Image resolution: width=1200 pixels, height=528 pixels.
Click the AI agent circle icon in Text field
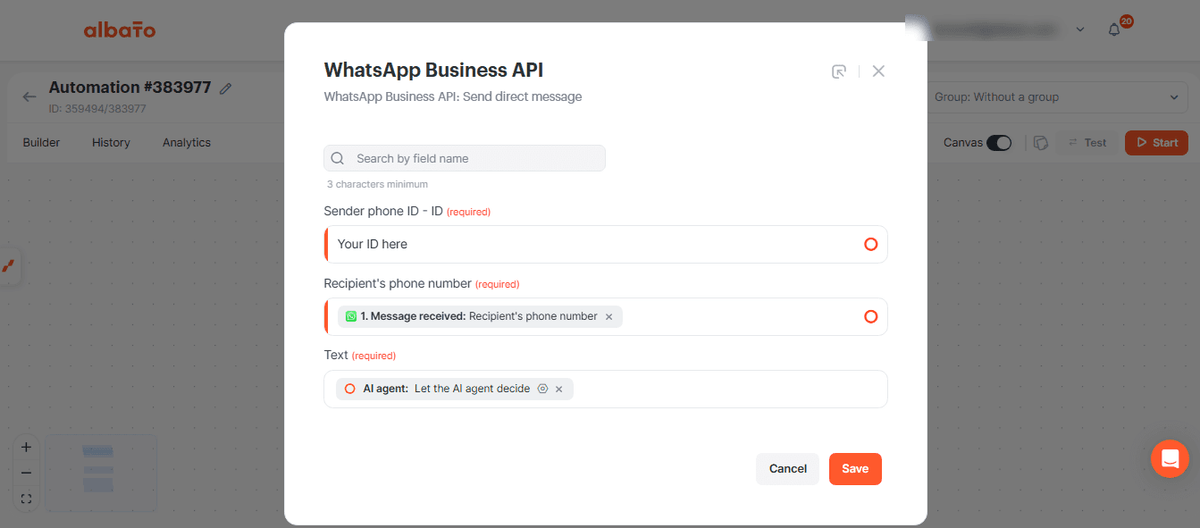(350, 389)
